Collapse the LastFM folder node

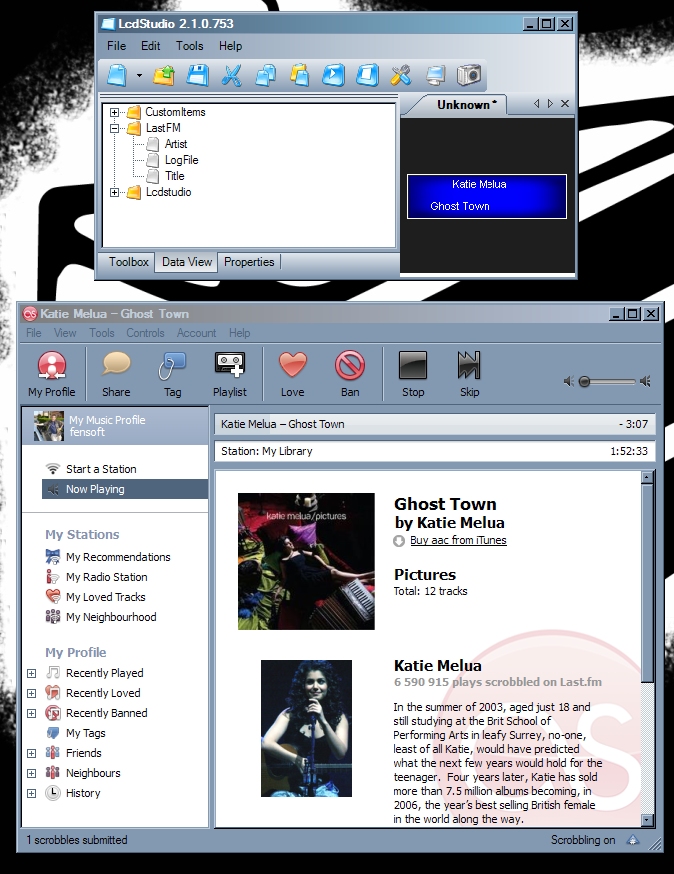[114, 128]
